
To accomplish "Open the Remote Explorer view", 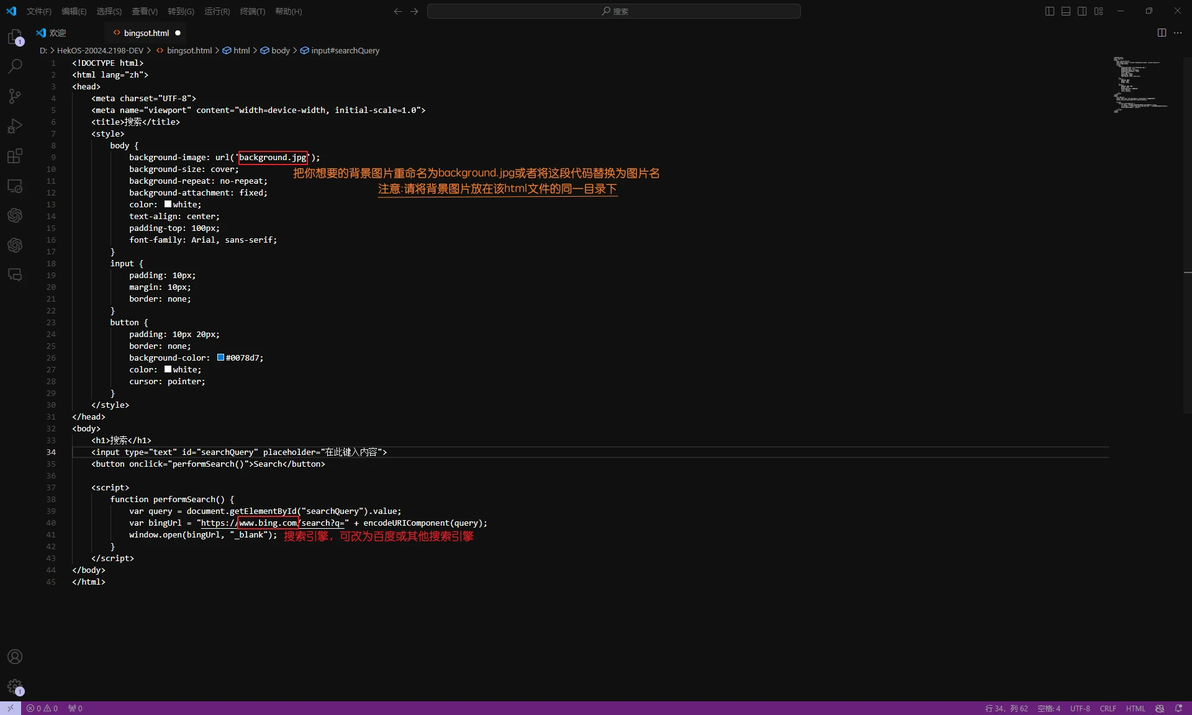I will click(x=14, y=185).
